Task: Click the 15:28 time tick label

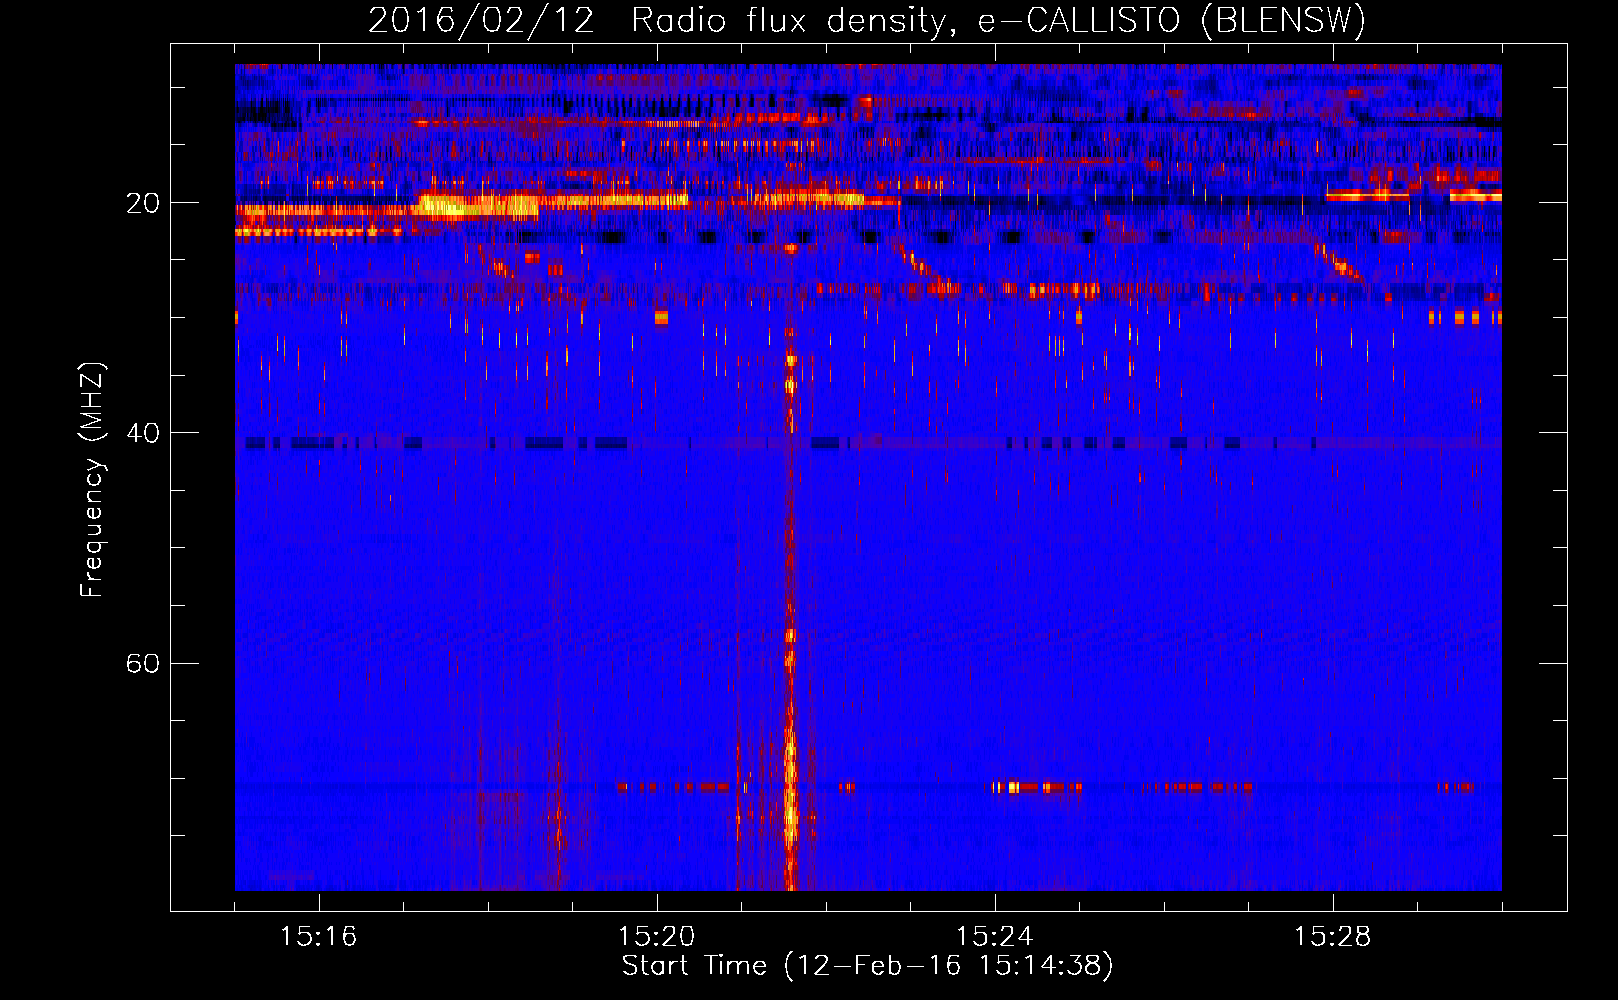Action: [x=1333, y=937]
